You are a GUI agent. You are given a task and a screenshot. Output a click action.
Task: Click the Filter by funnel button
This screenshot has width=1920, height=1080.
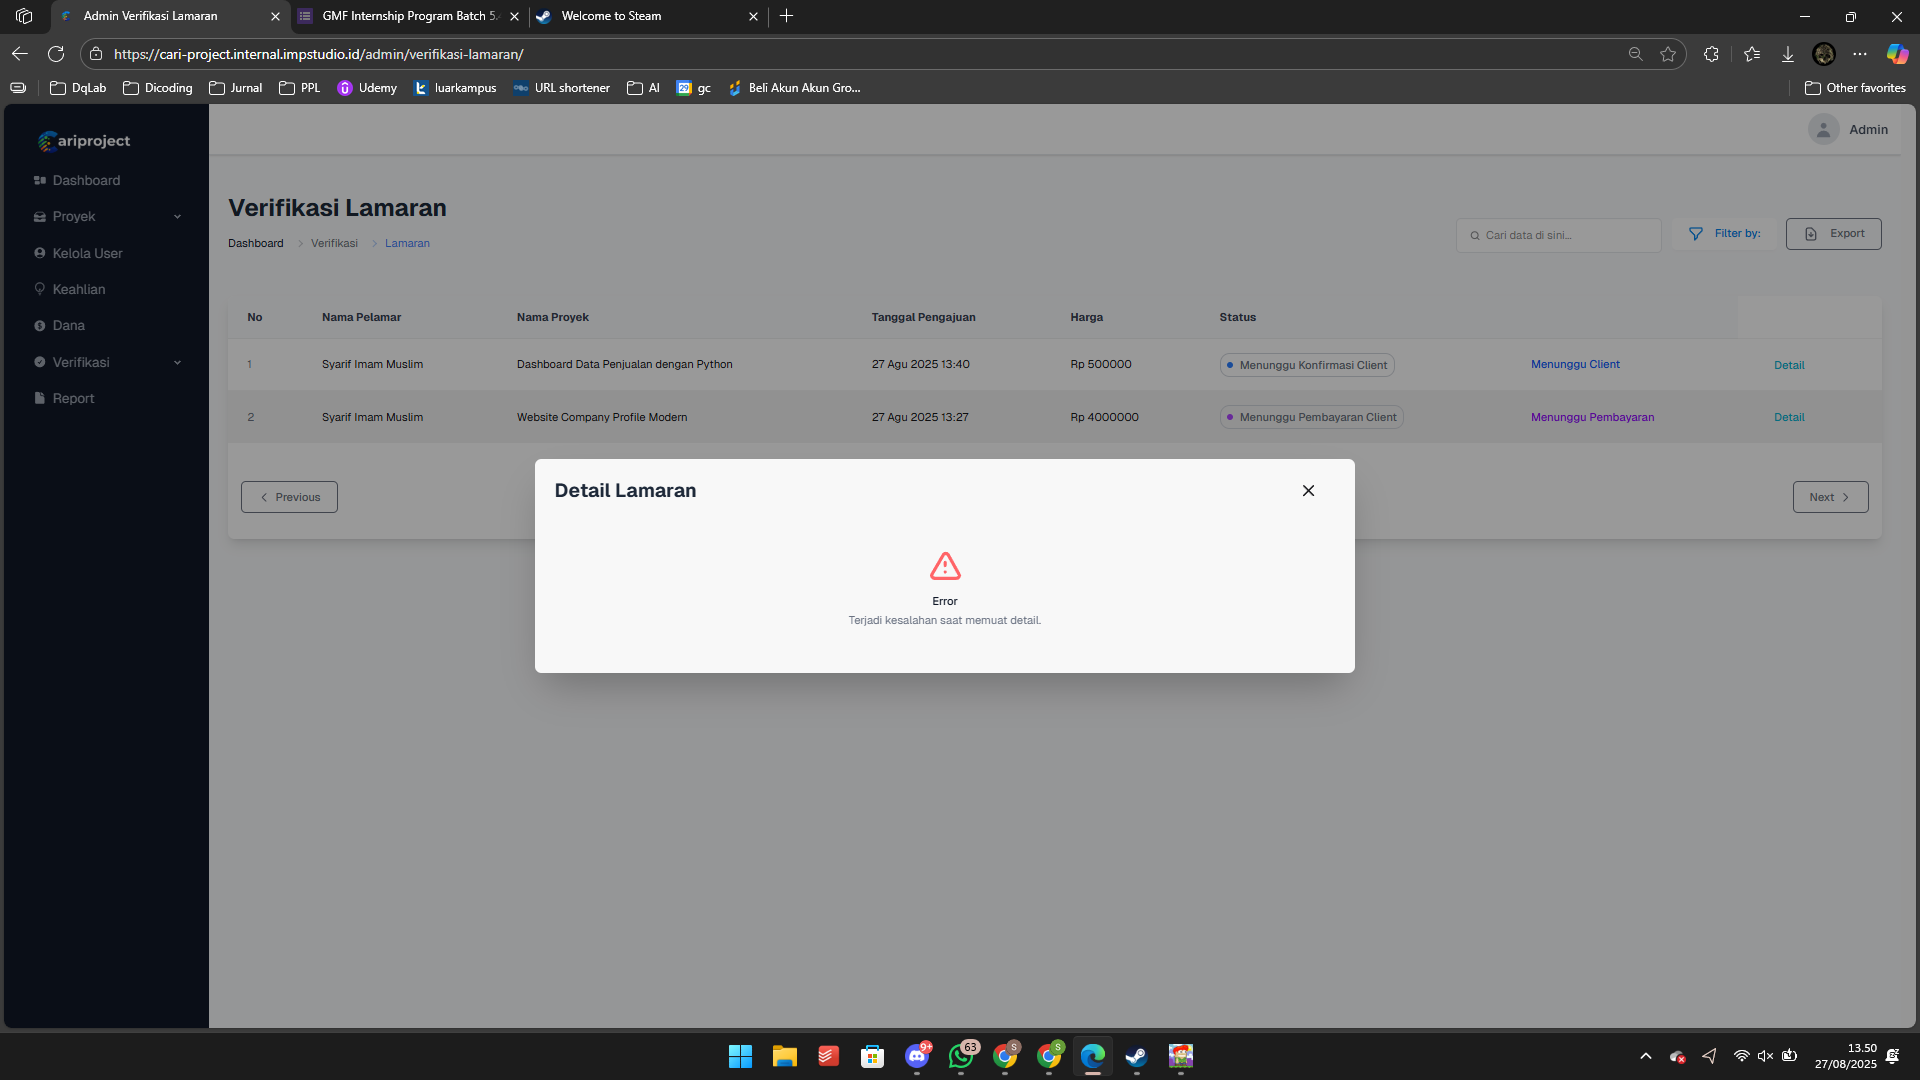[x=1725, y=233]
